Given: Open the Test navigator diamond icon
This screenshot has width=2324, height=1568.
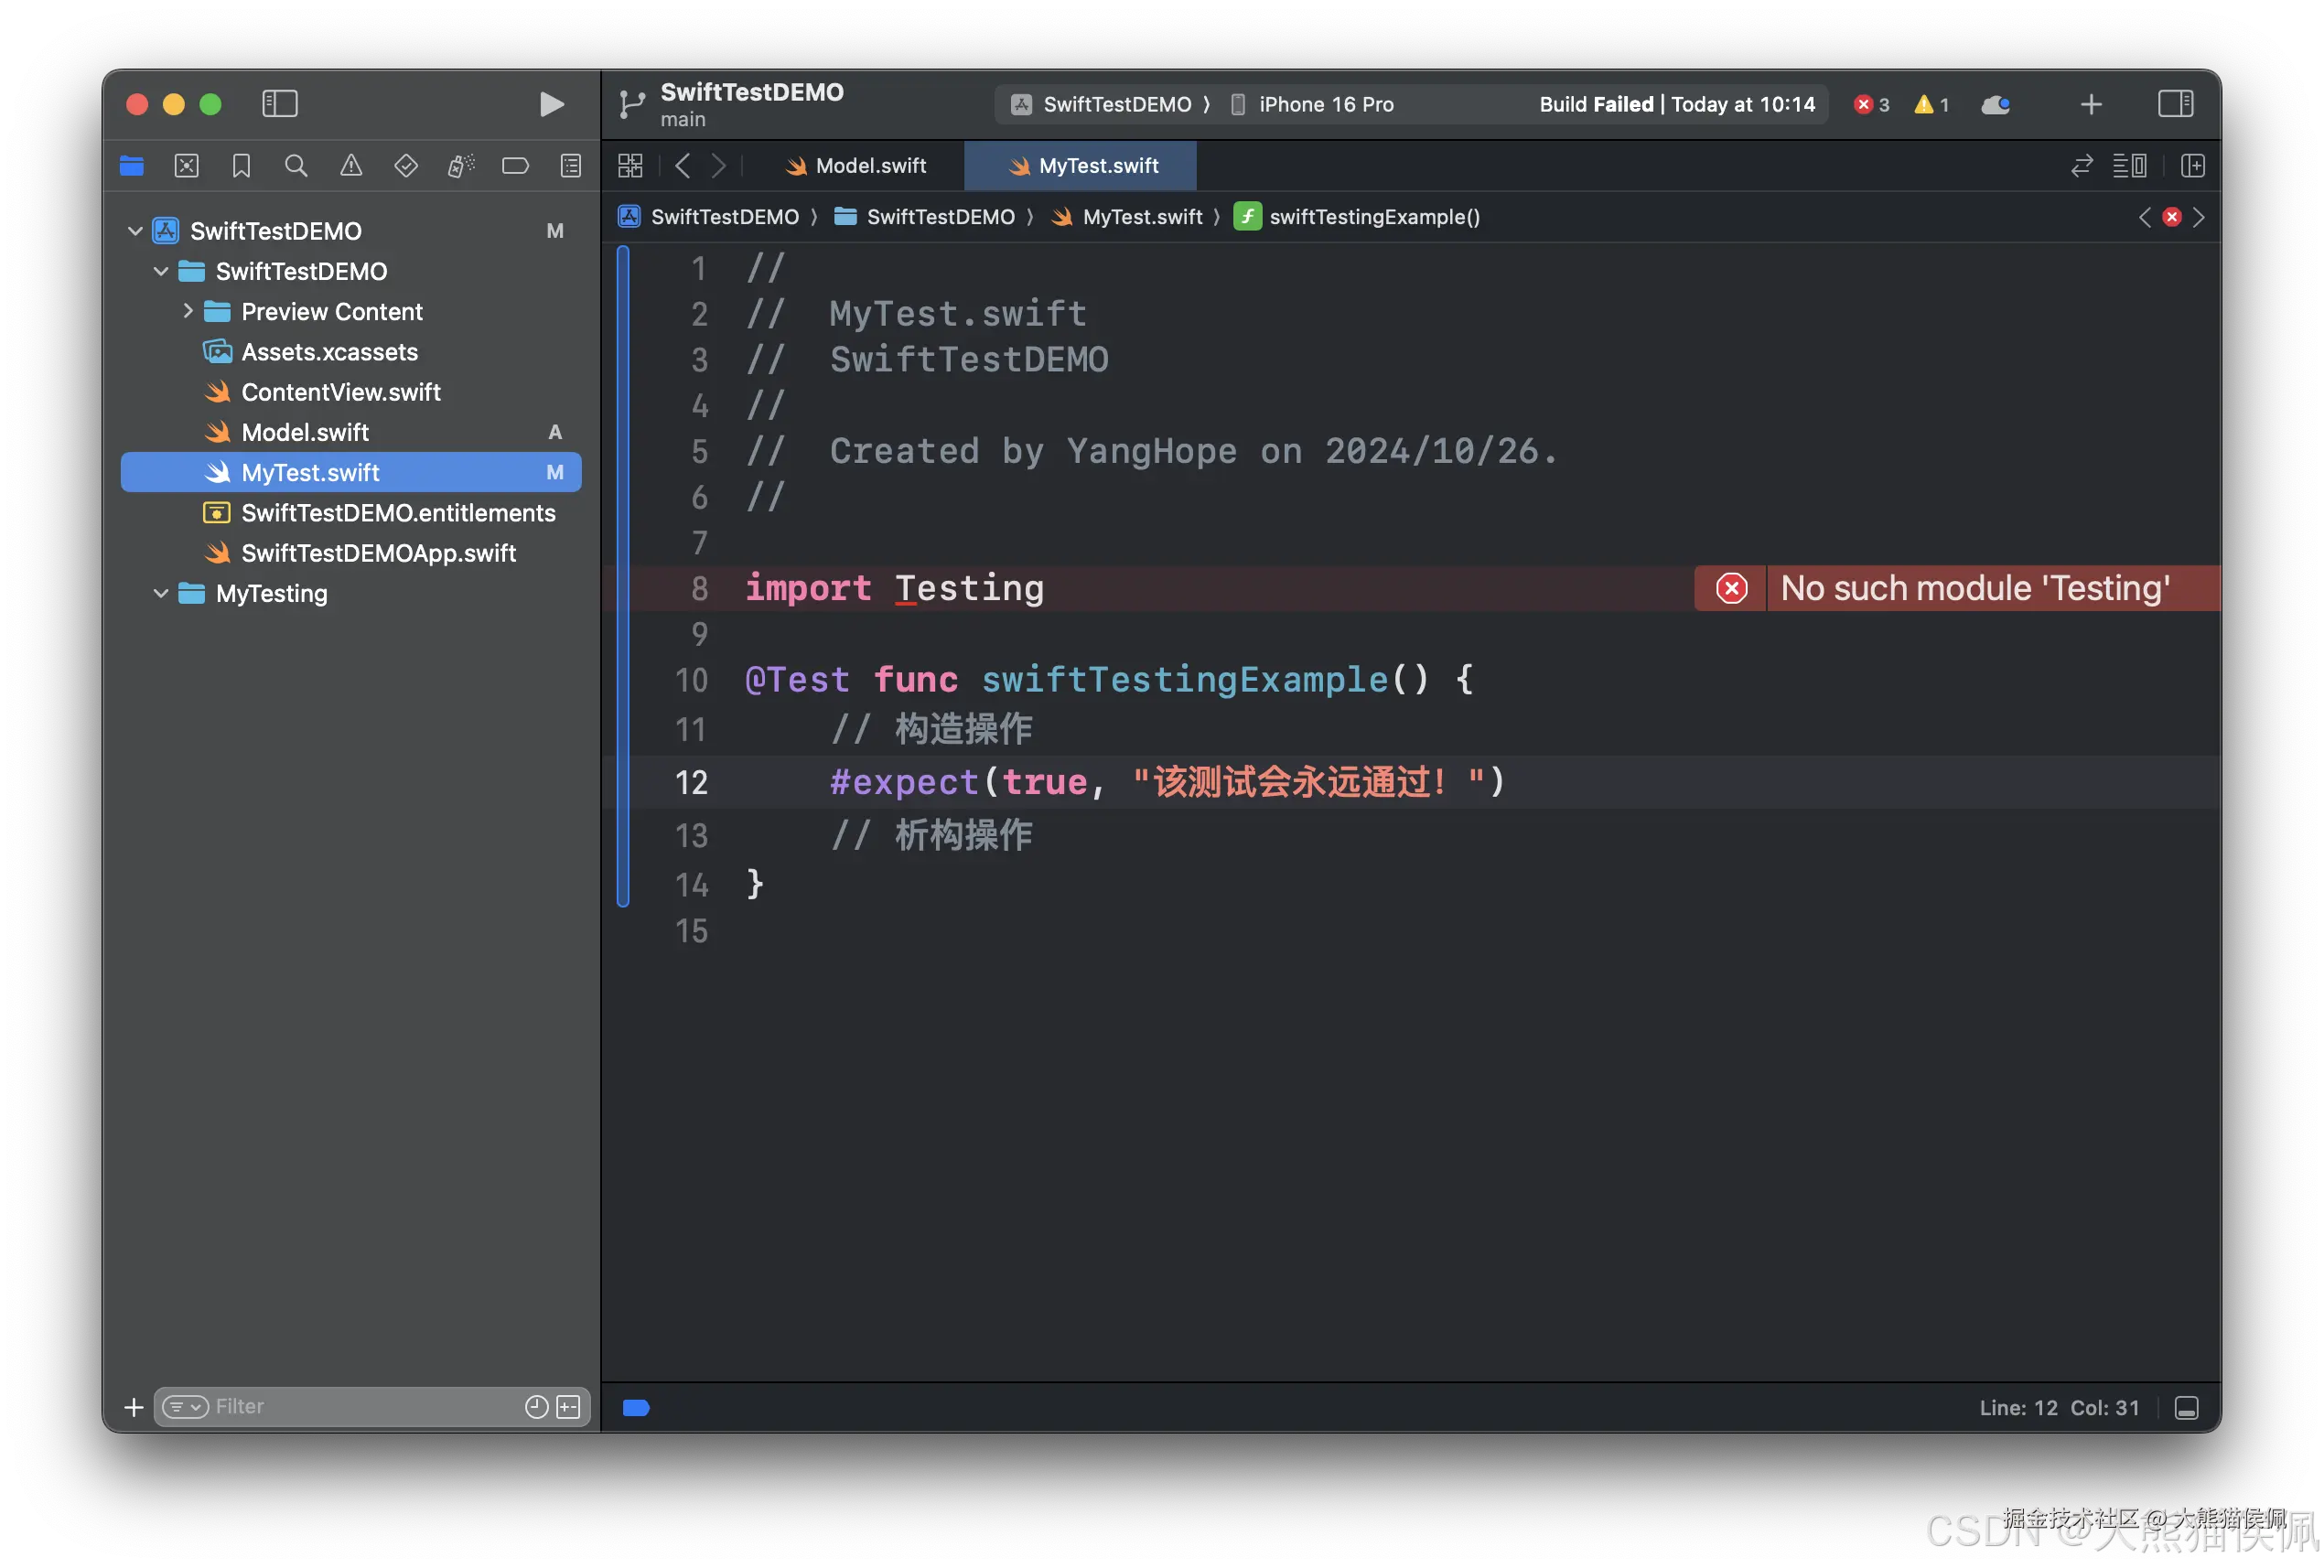Looking at the screenshot, I should click(x=406, y=166).
